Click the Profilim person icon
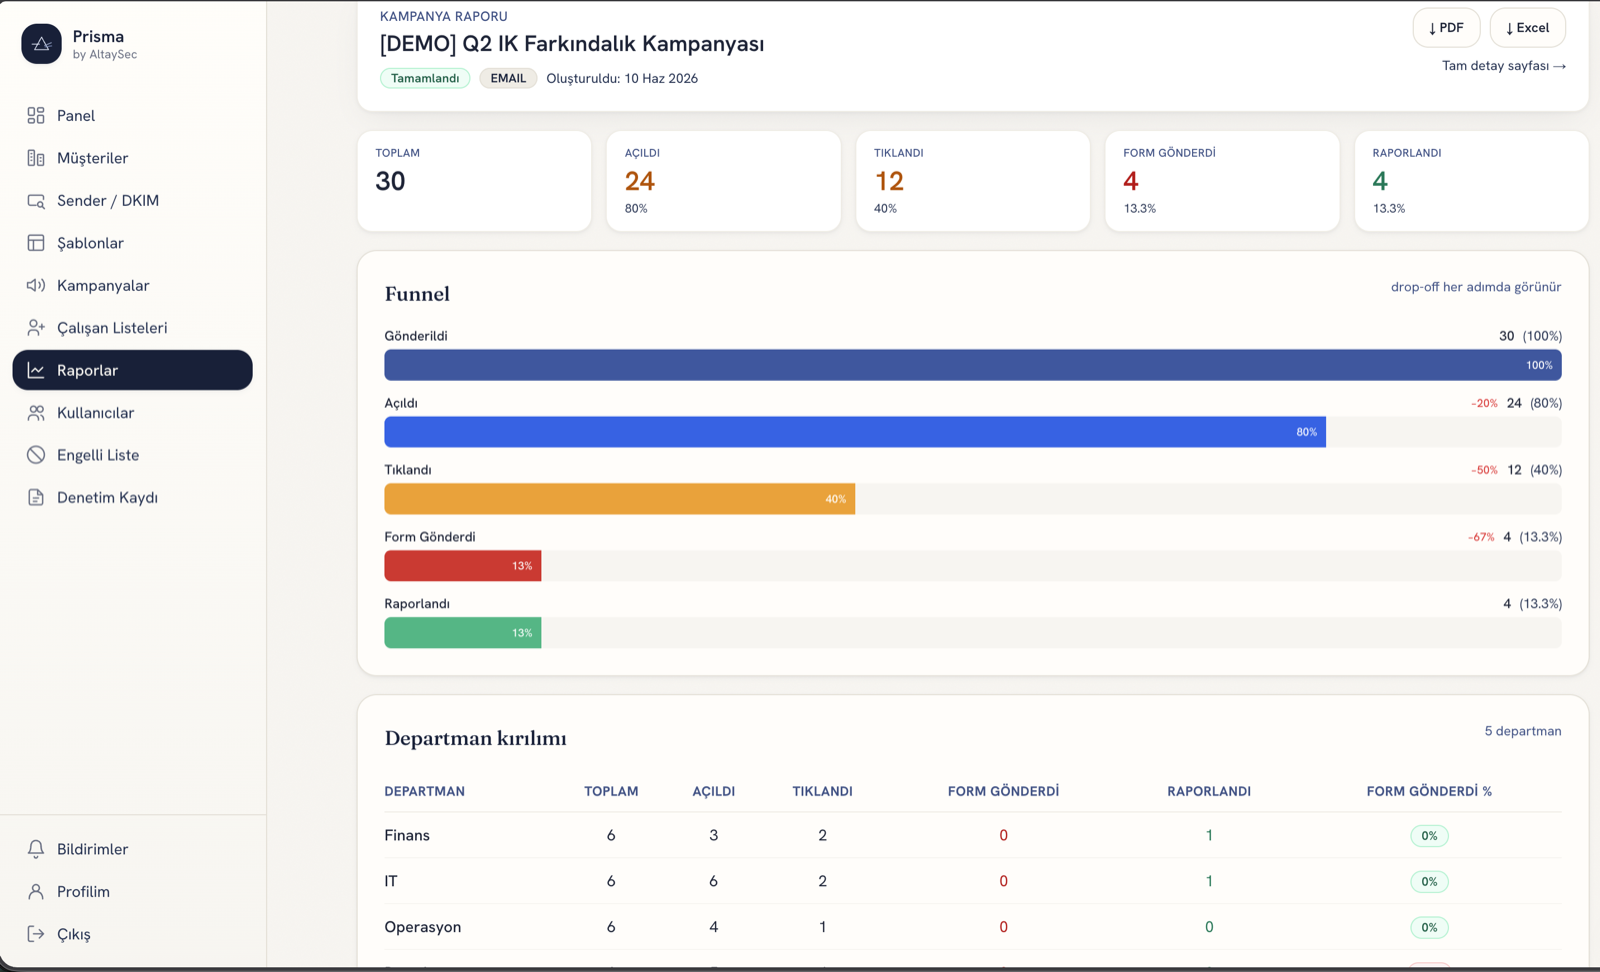The height and width of the screenshot is (972, 1600). (x=36, y=892)
